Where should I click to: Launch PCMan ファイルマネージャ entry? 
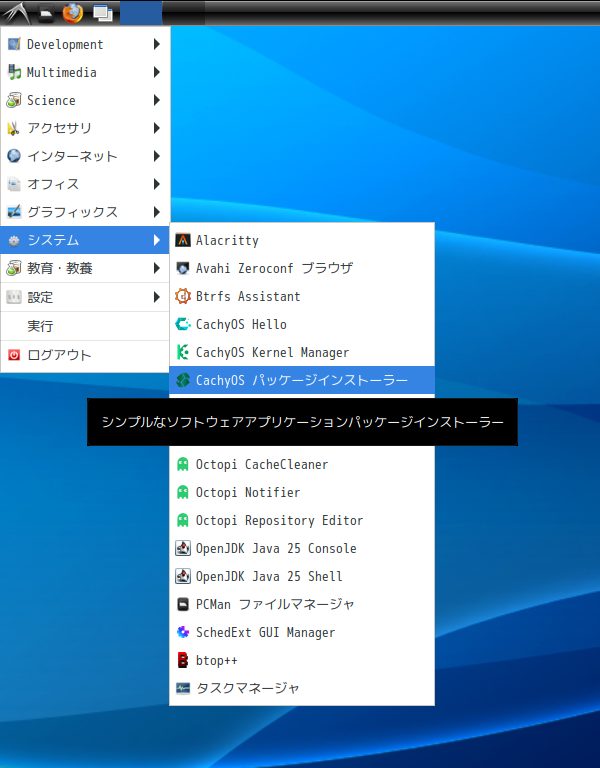[x=302, y=604]
